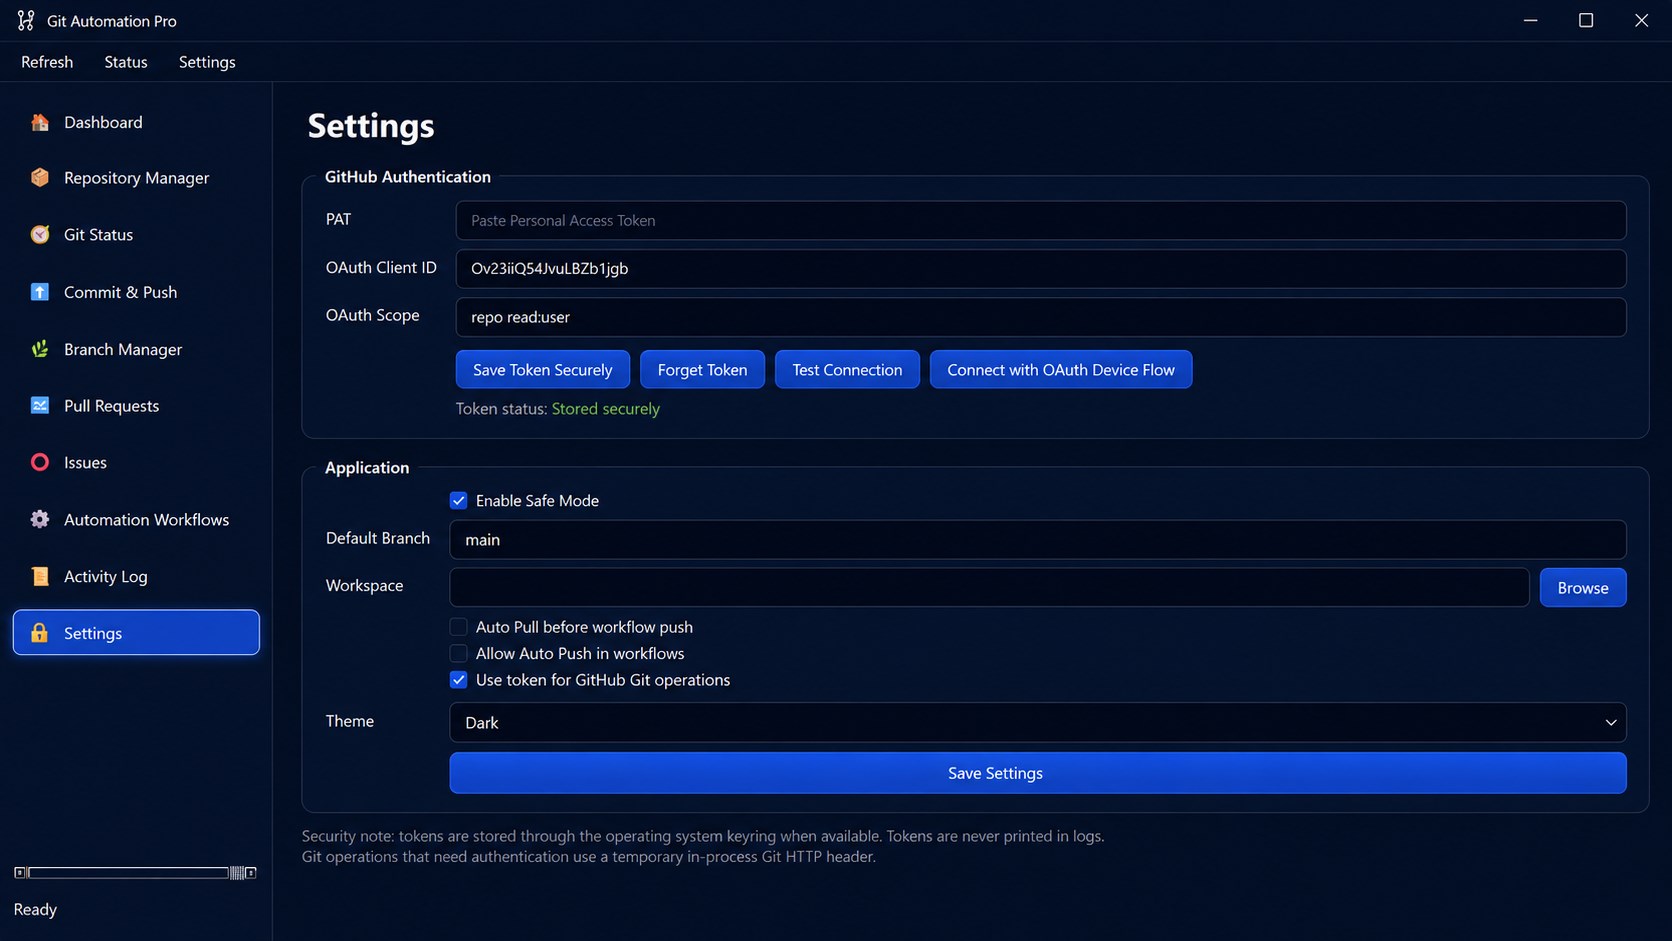Click the 'Ready' status bar text
Viewport: 1672px width, 941px height.
[x=35, y=909]
